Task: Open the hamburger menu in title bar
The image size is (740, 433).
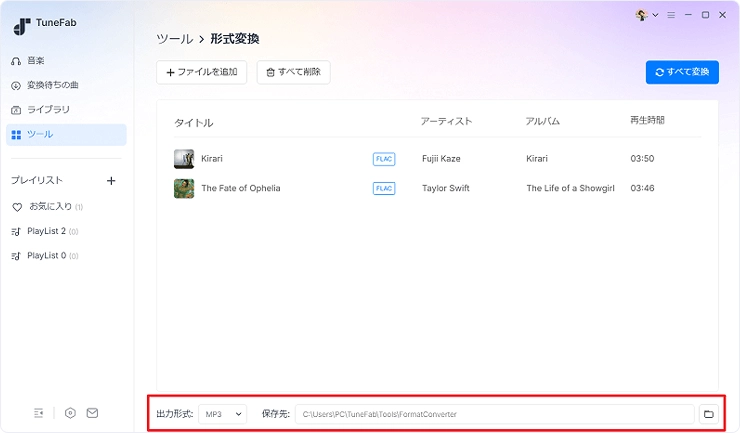Action: coord(671,15)
